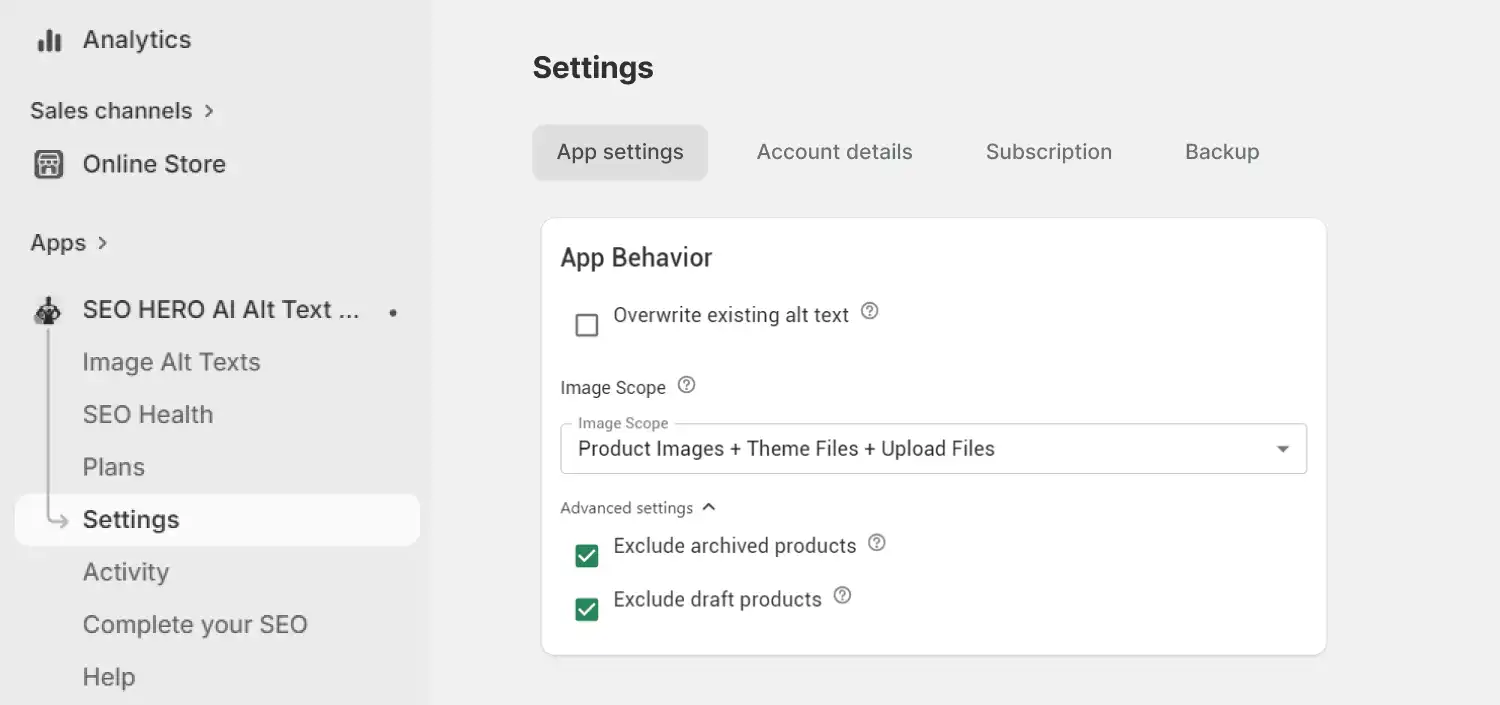
Task: Uncheck Exclude draft products checkbox
Action: 587,609
